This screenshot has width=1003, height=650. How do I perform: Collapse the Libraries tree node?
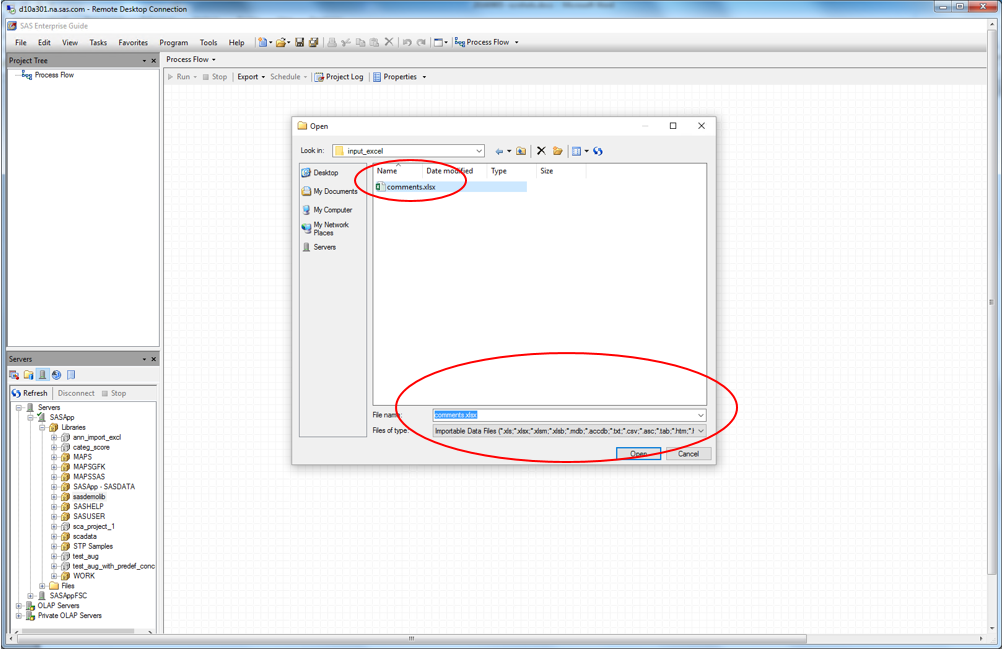(x=42, y=427)
